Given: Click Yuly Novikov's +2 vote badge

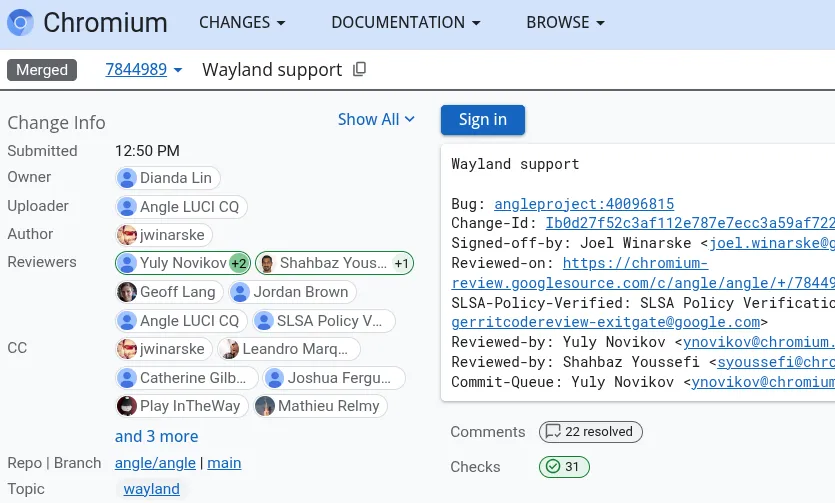Looking at the screenshot, I should (x=239, y=263).
